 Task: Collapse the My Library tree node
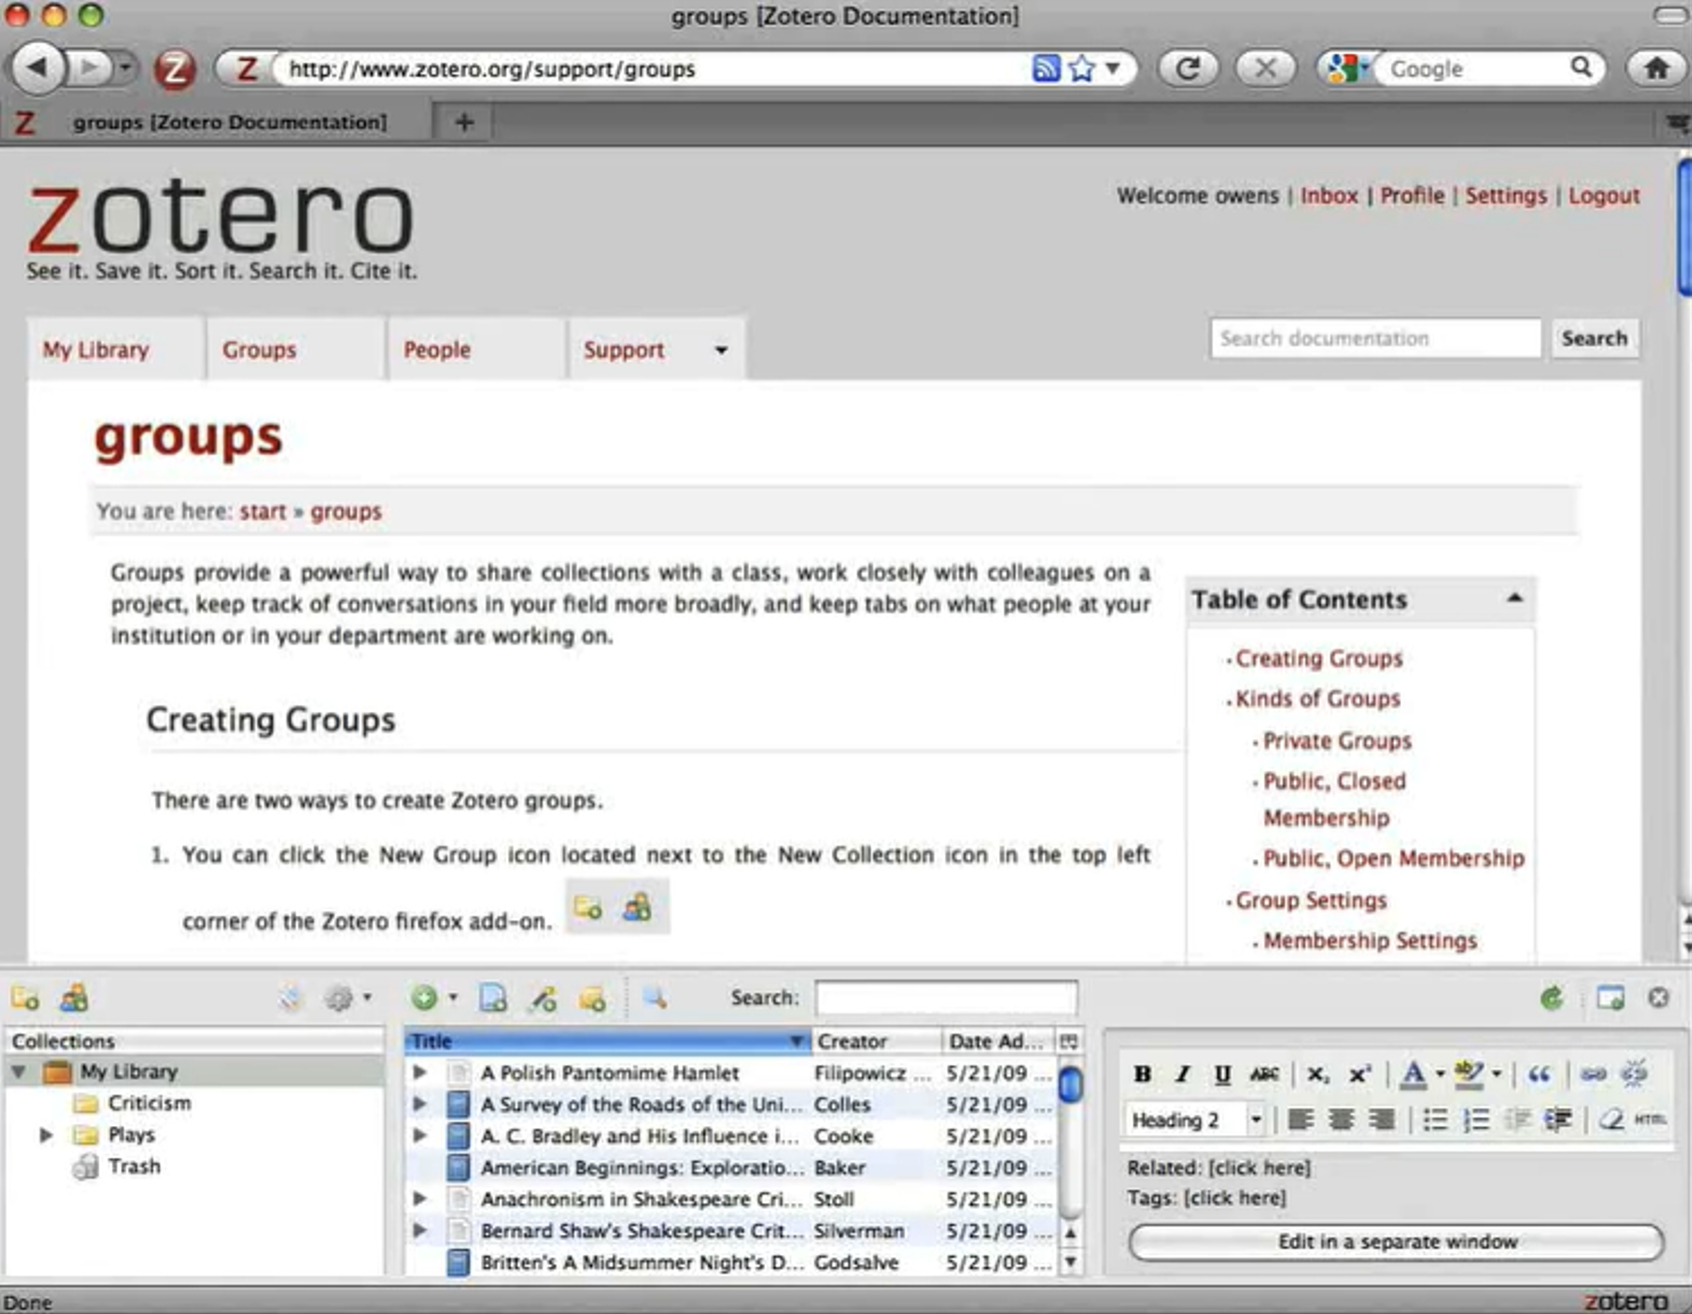click(19, 1072)
